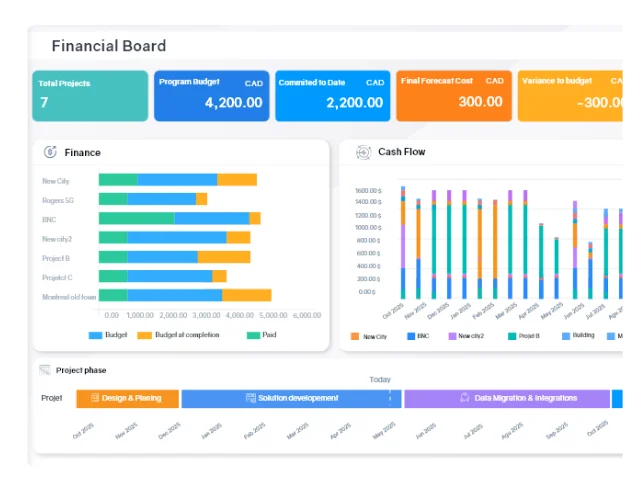Image resolution: width=626 pixels, height=492 pixels.
Task: Toggle BNC series in Cash Flow legend
Action: point(418,337)
